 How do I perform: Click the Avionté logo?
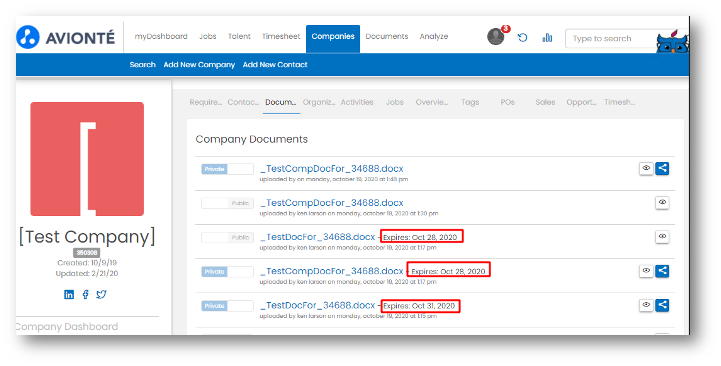pos(65,37)
